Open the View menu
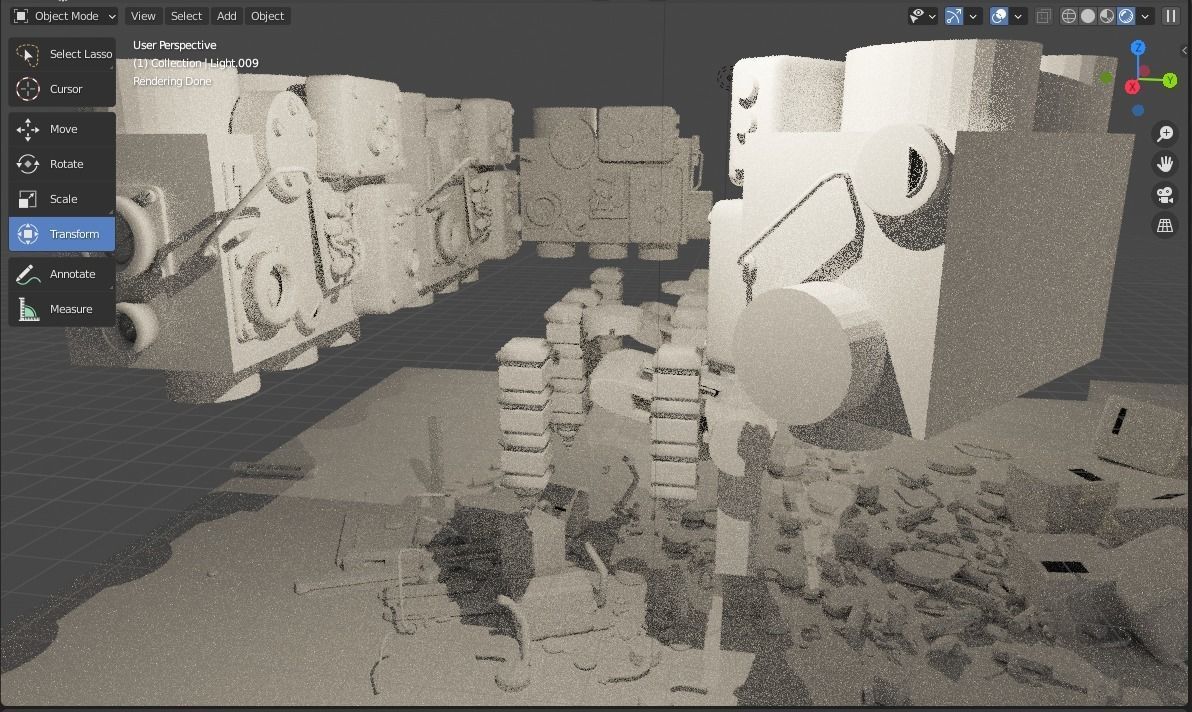Viewport: 1192px width, 712px height. click(x=143, y=16)
